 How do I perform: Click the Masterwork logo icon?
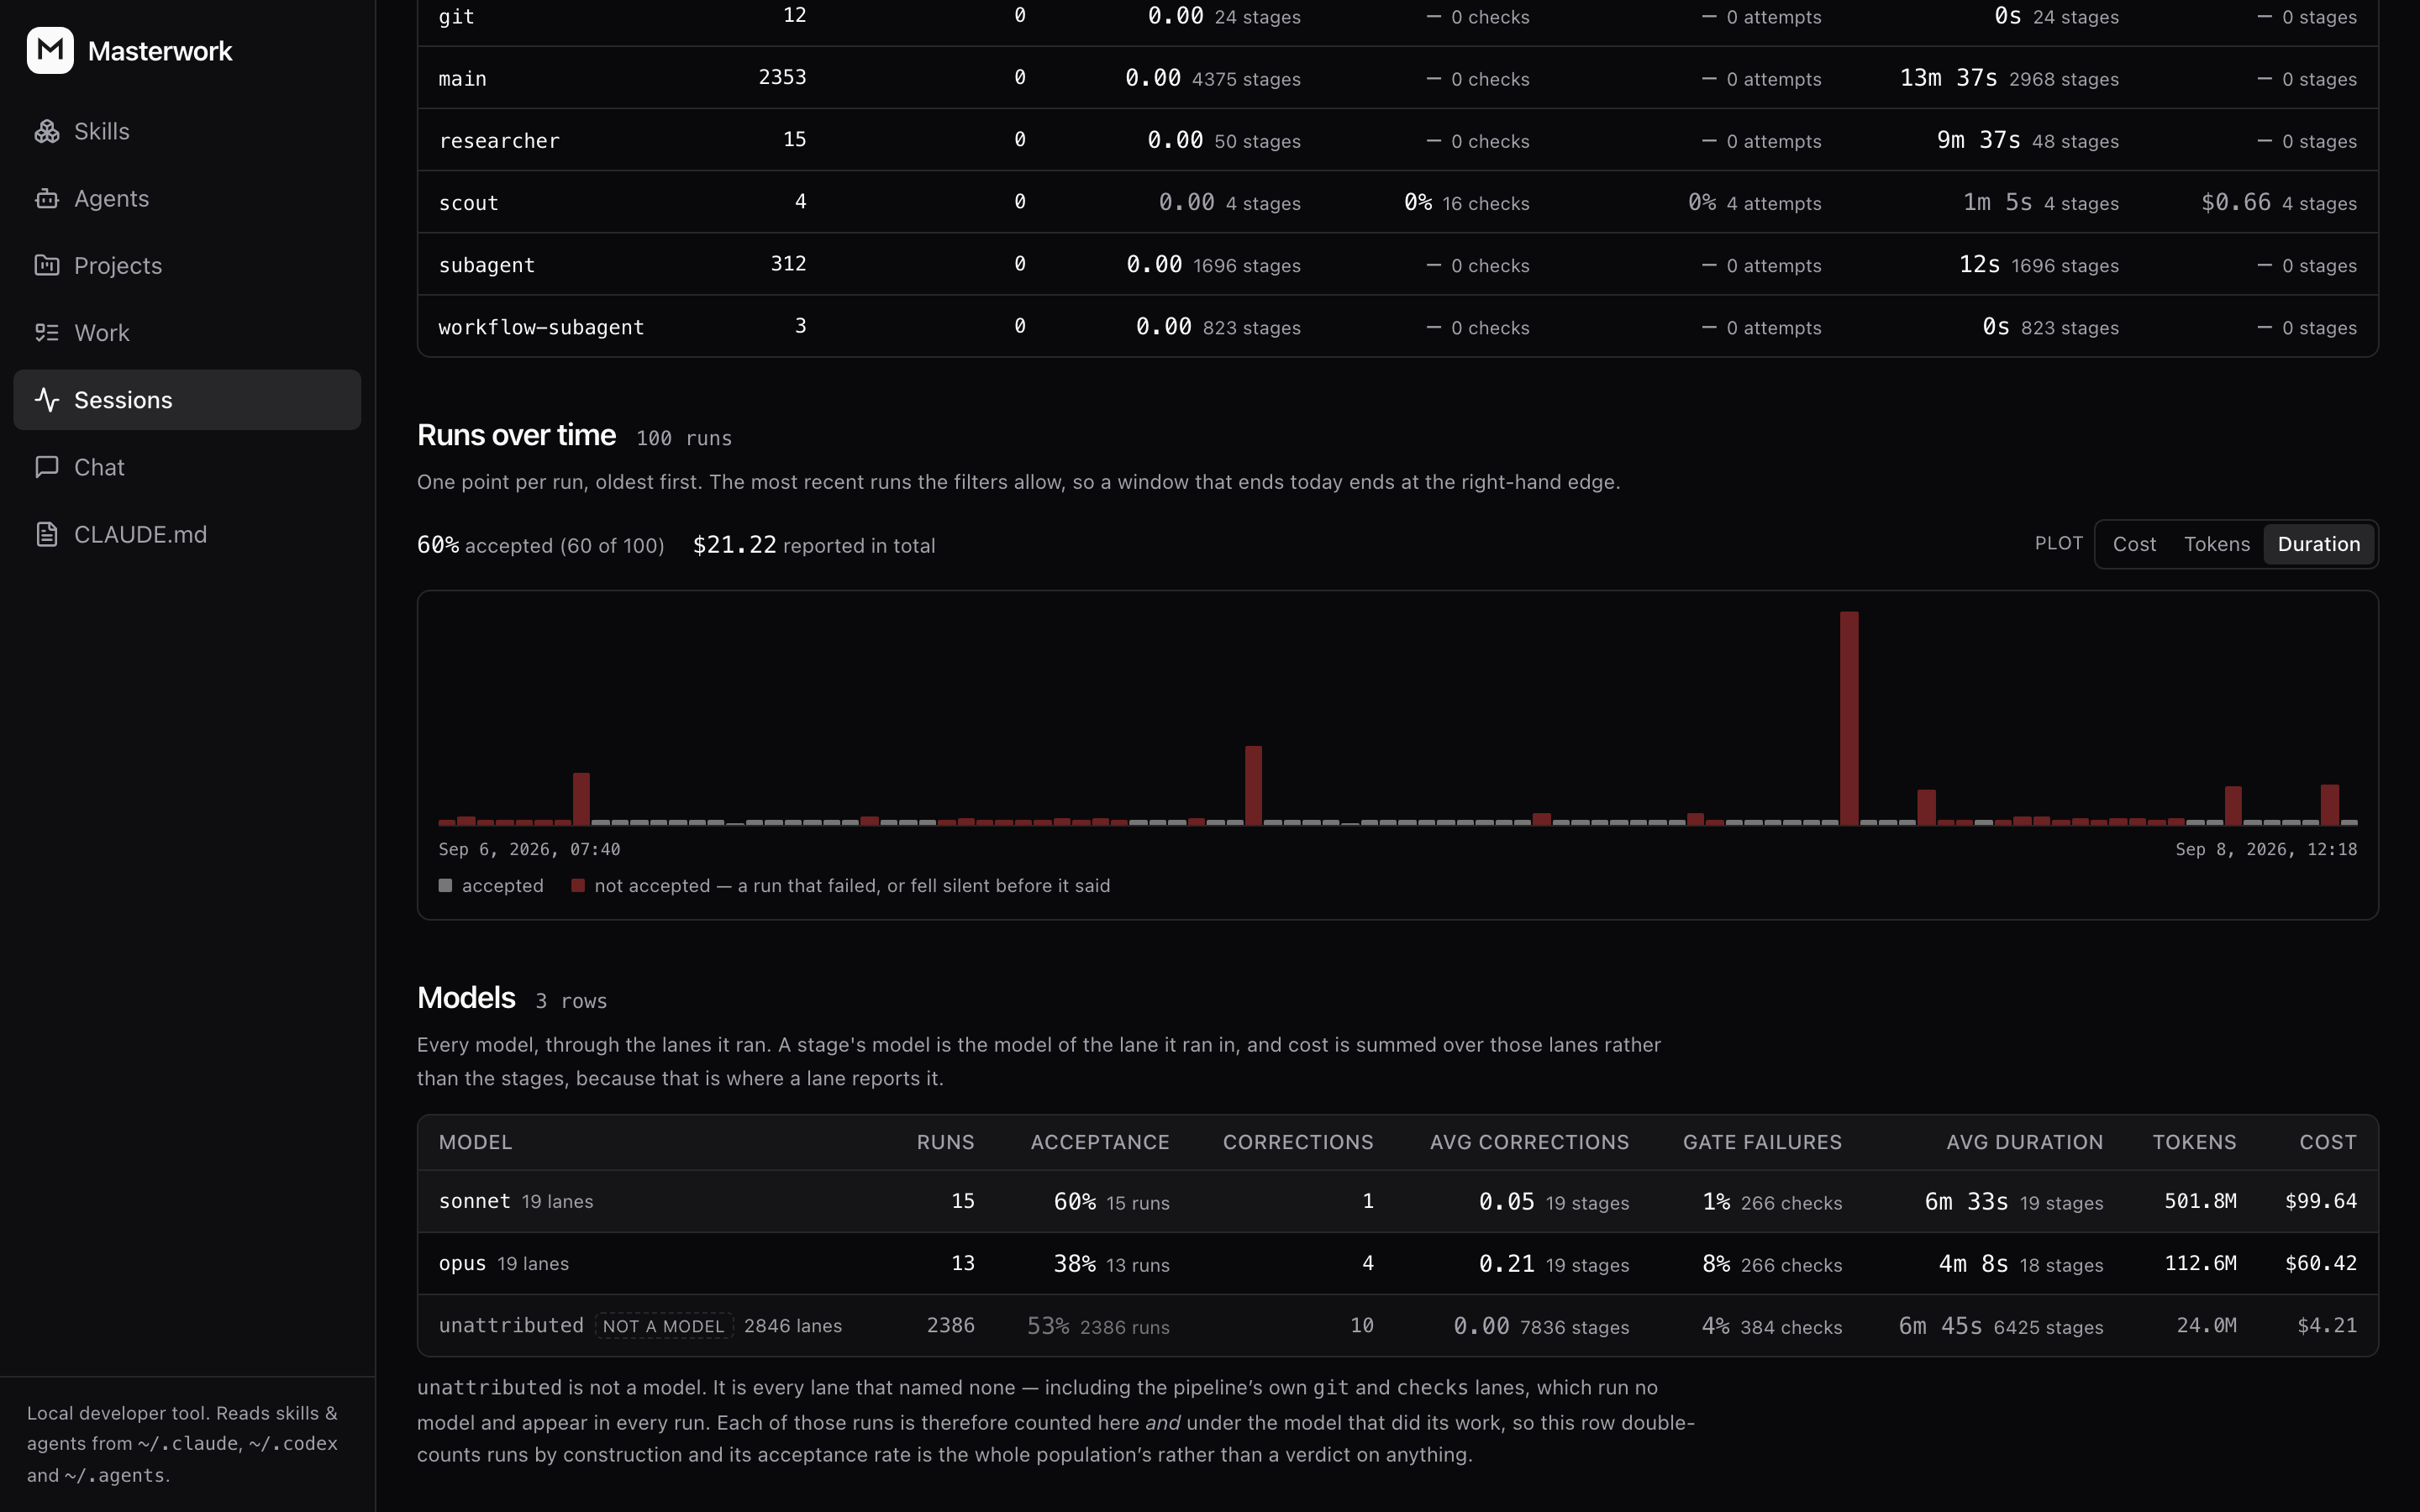(x=50, y=50)
